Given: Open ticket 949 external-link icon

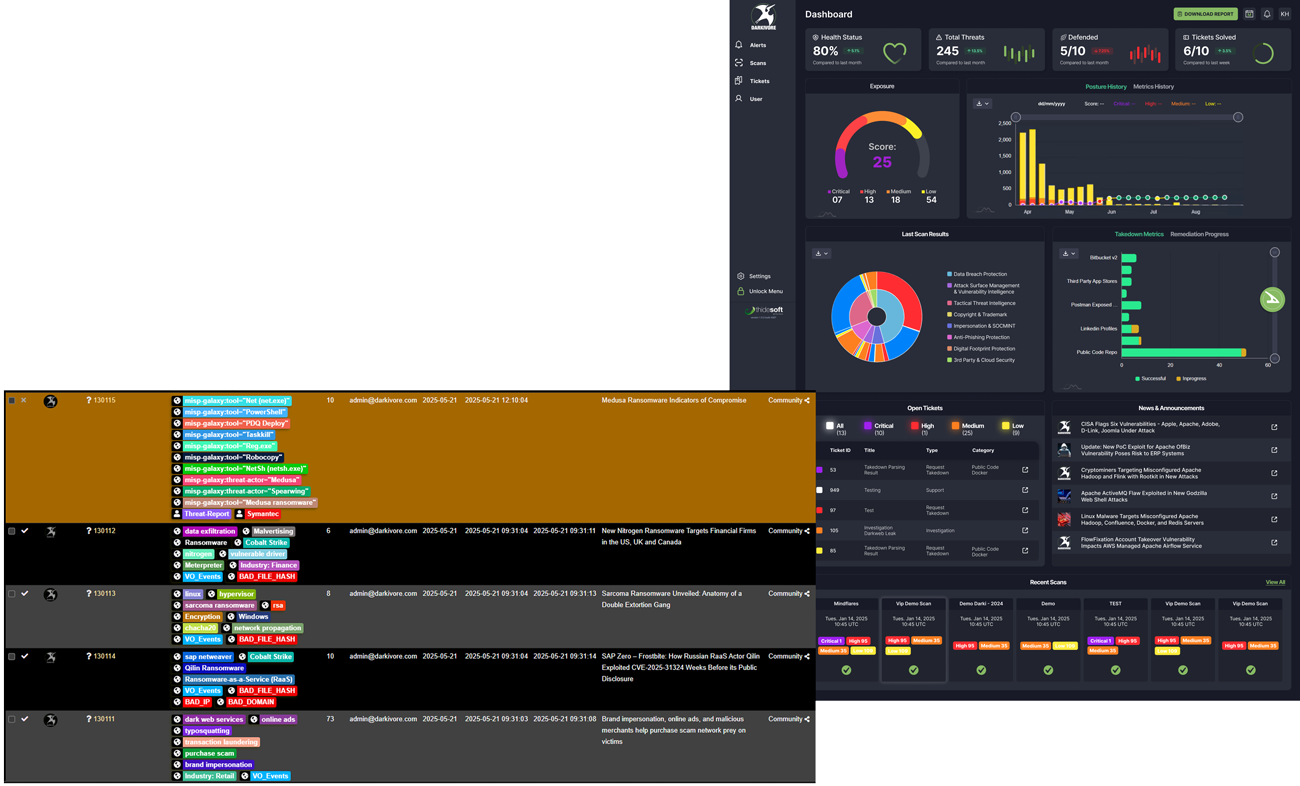Looking at the screenshot, I should [1025, 490].
